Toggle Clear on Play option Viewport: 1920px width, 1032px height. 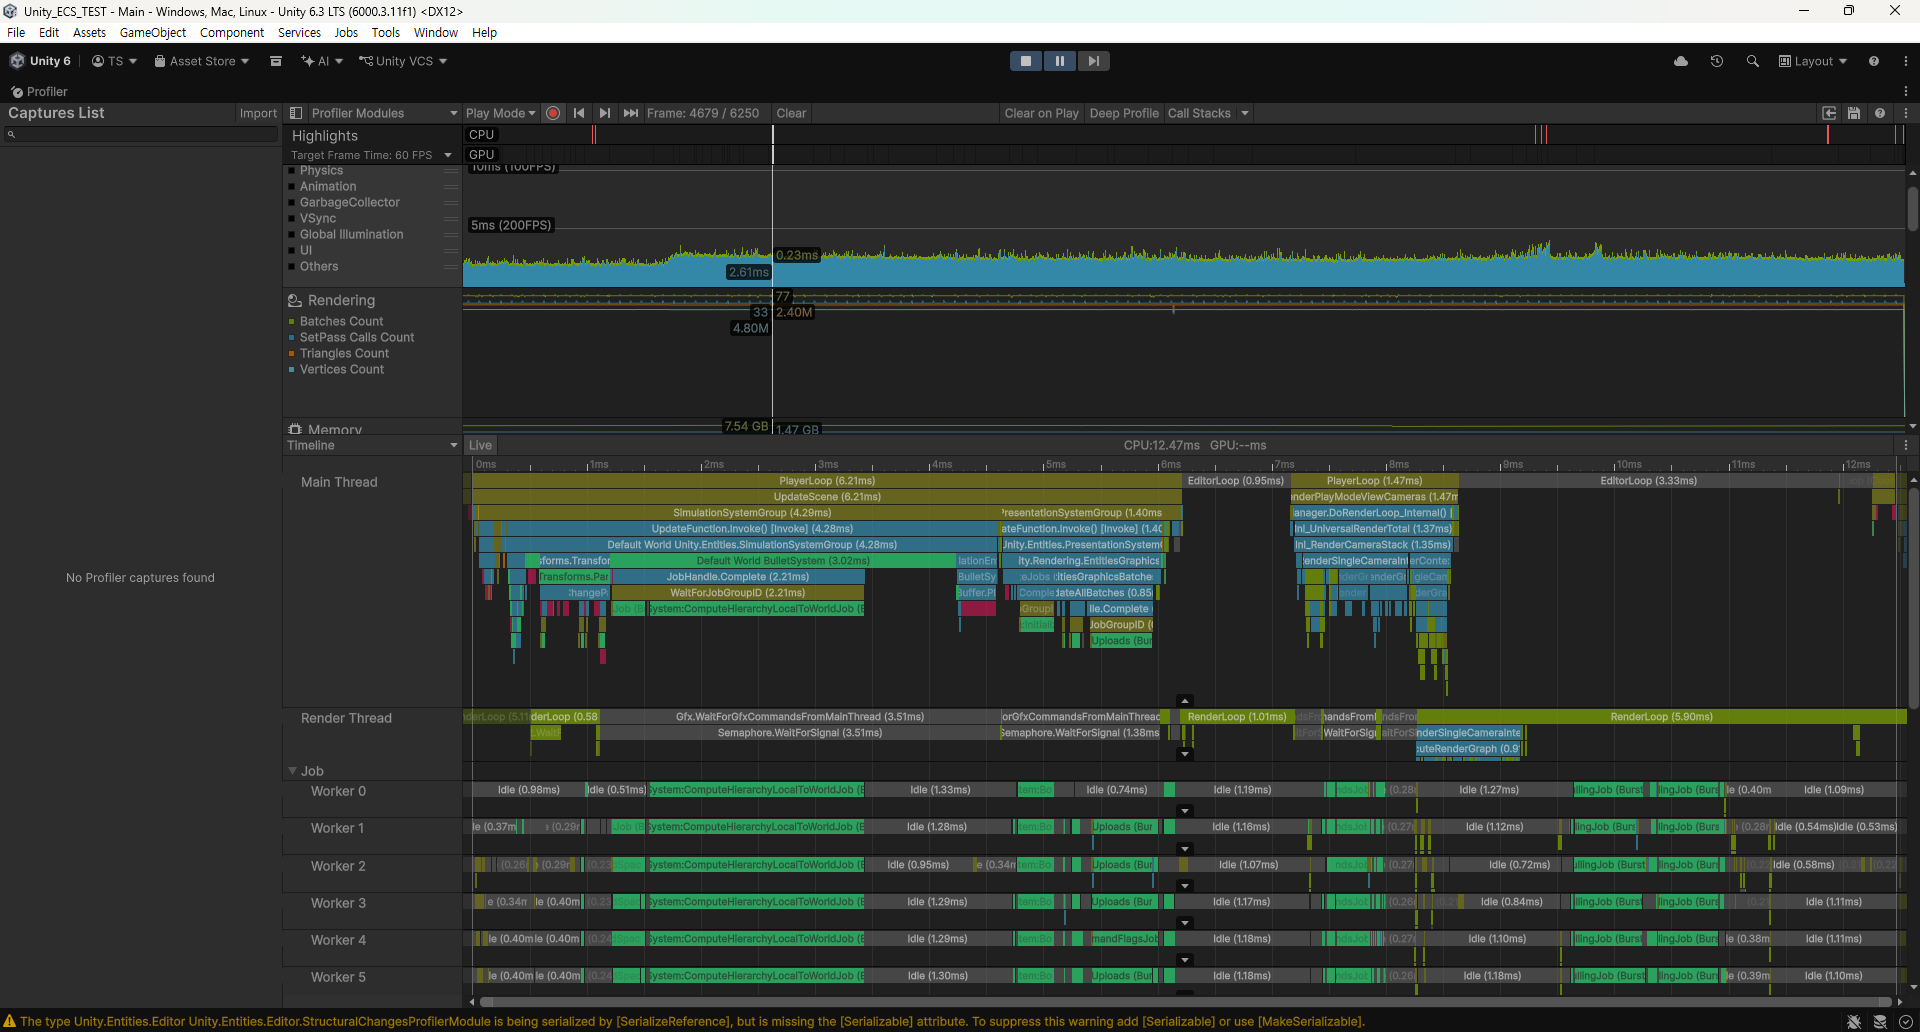pos(1041,113)
